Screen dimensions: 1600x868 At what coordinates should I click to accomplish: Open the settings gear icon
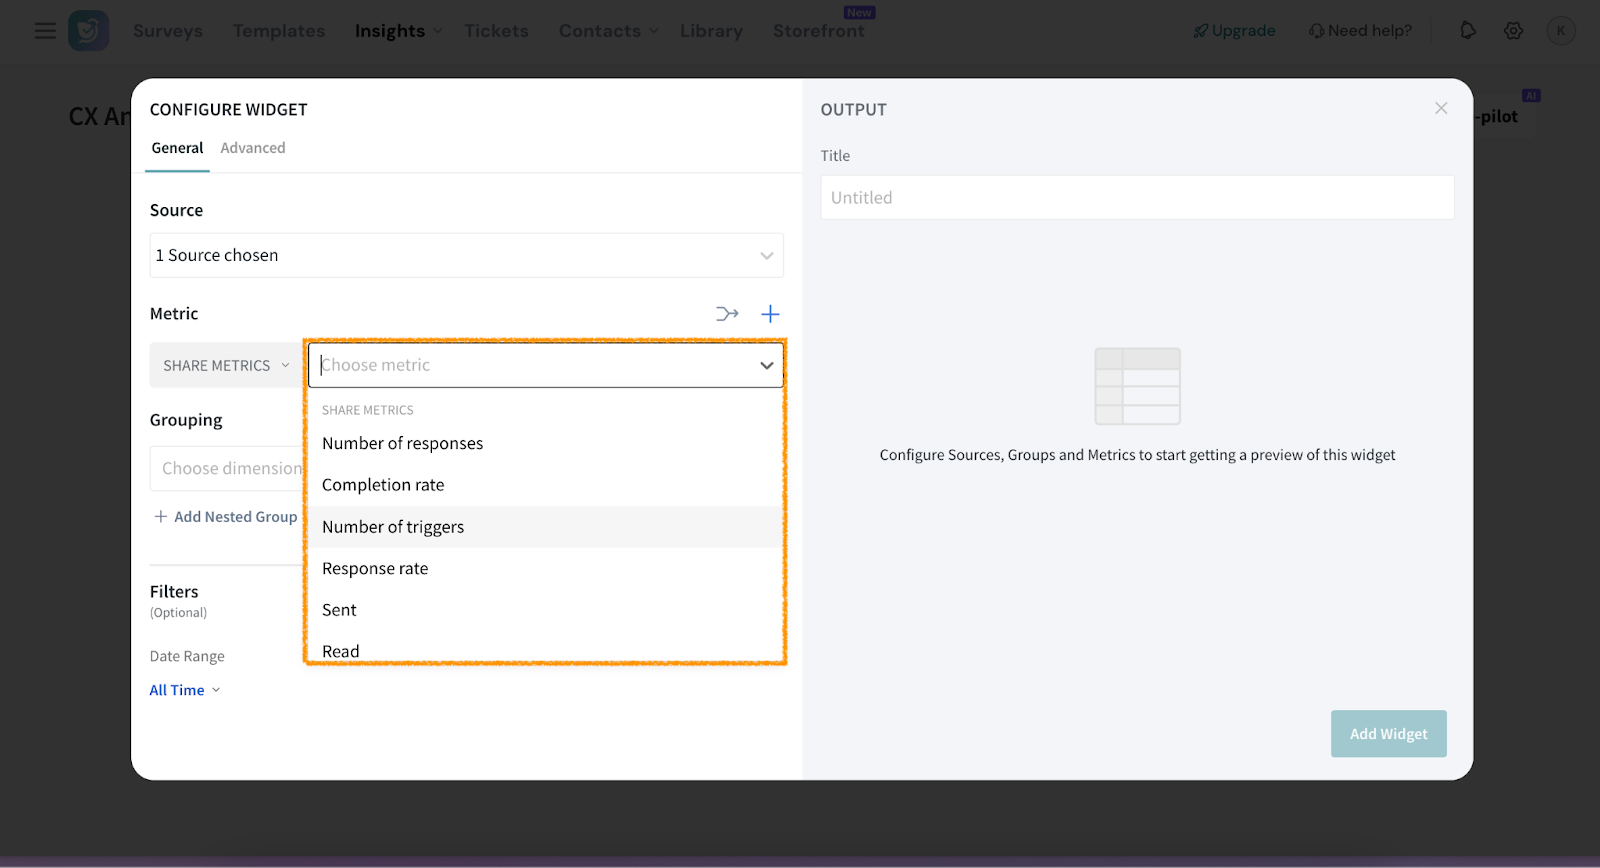pyautogui.click(x=1514, y=31)
